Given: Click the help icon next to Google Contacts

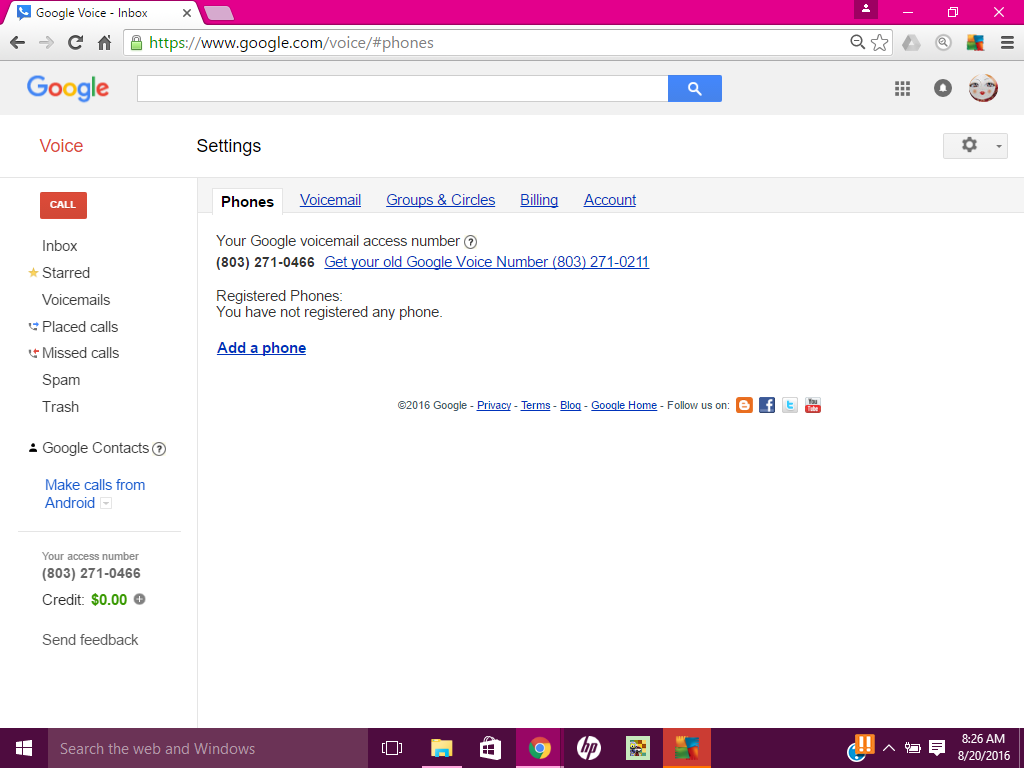Looking at the screenshot, I should tap(159, 449).
